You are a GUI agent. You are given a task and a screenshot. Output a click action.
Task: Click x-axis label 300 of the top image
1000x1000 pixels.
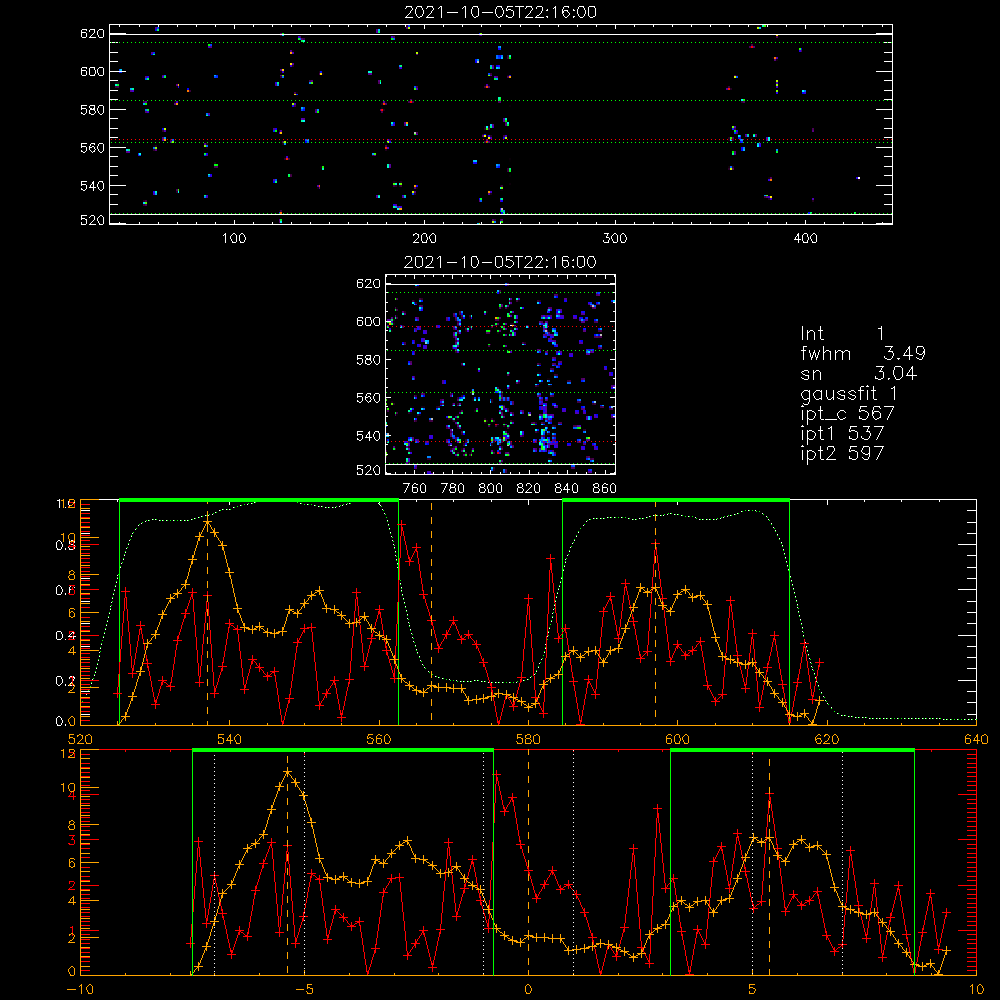coord(615,239)
